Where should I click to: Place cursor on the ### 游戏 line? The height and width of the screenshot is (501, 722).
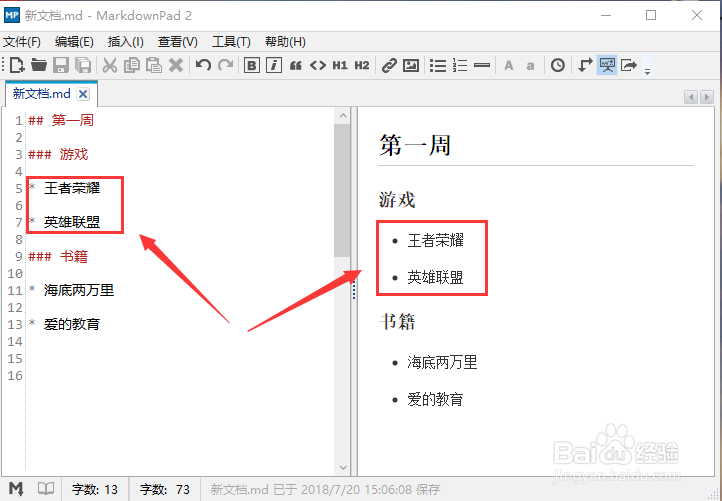pos(58,154)
